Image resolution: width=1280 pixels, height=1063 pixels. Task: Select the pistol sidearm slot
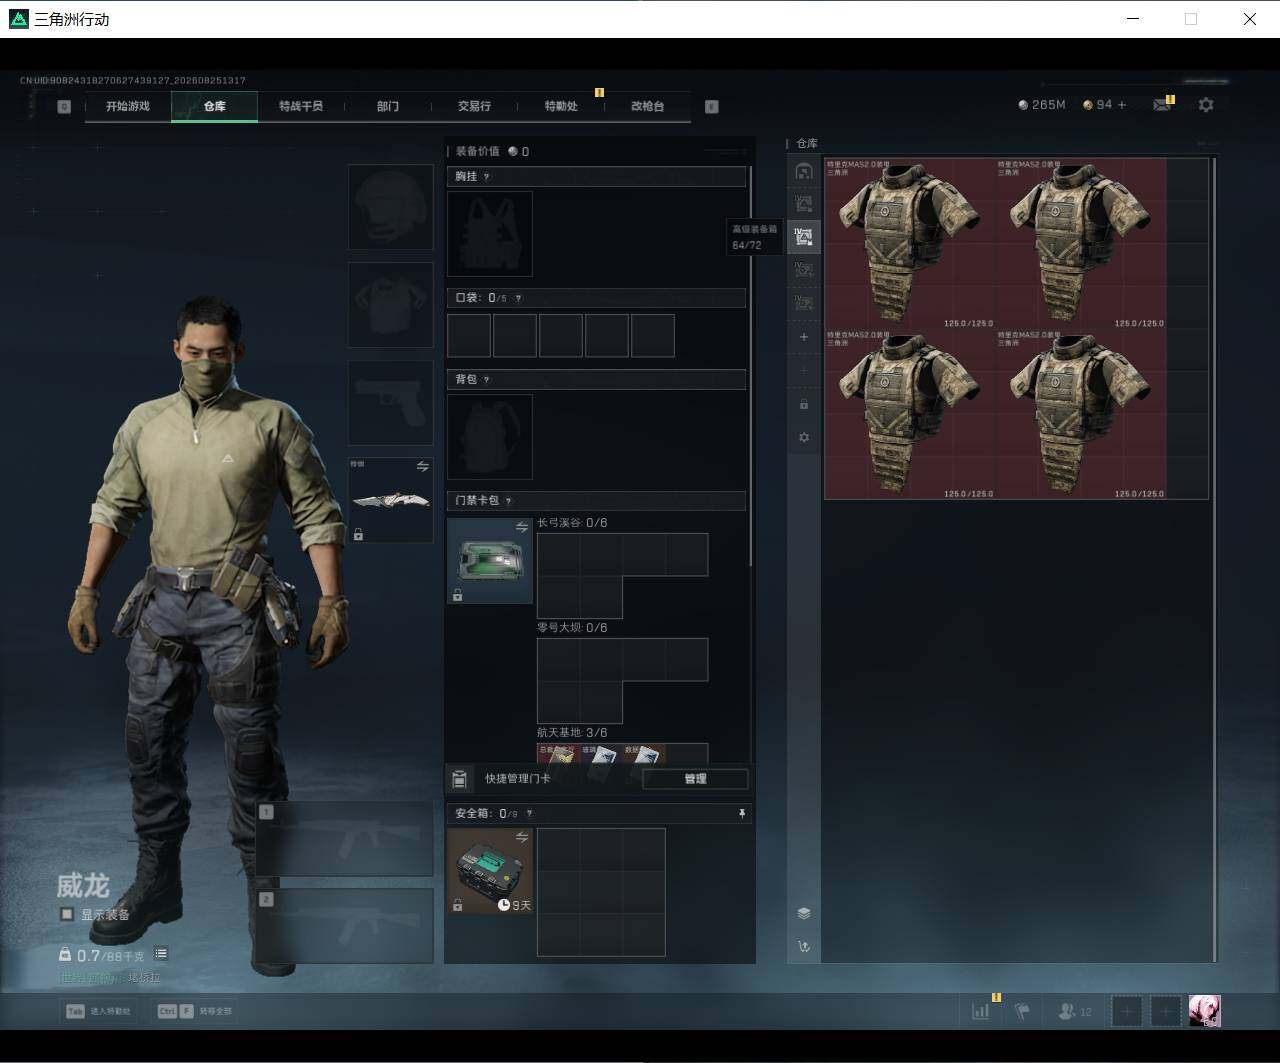point(391,403)
